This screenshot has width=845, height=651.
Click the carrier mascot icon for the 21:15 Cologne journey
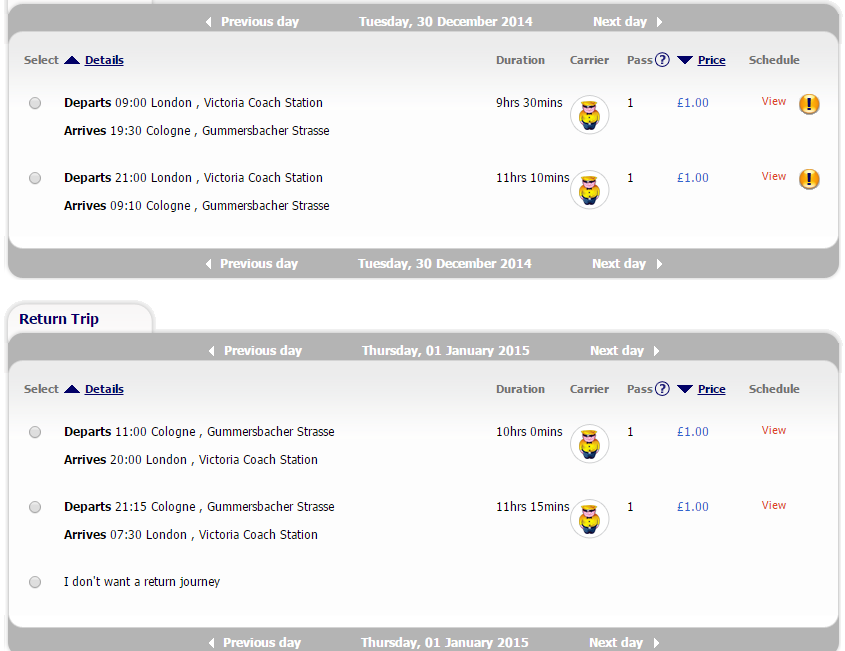[590, 518]
